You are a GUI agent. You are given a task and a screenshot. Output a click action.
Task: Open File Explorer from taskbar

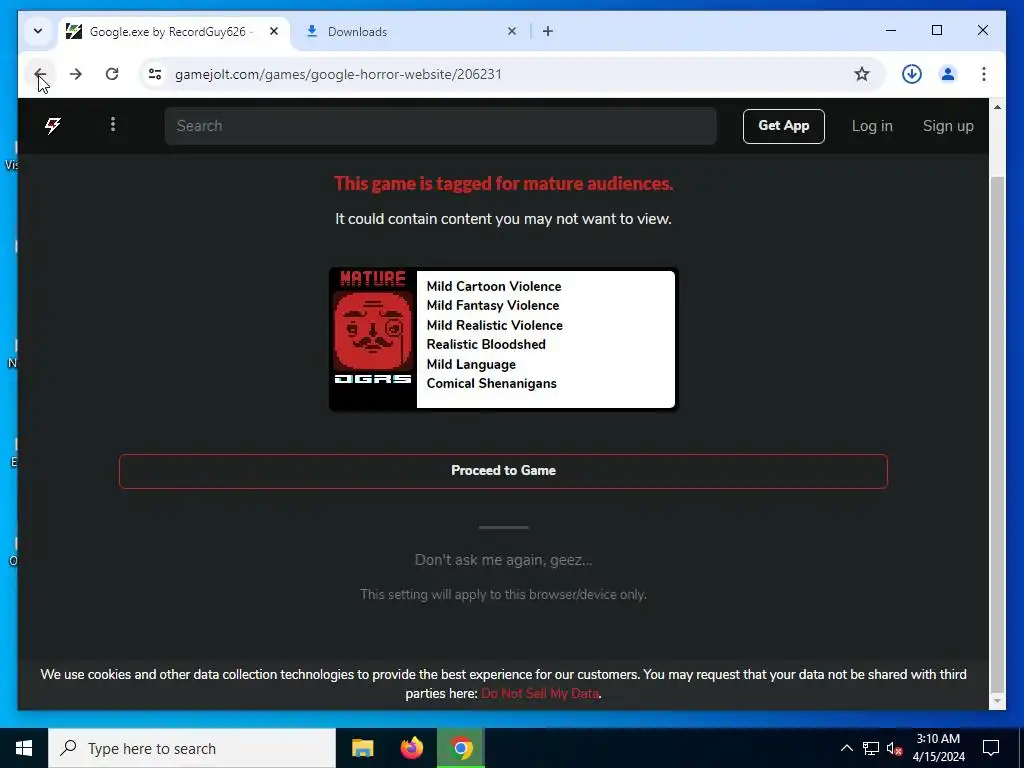coord(362,748)
